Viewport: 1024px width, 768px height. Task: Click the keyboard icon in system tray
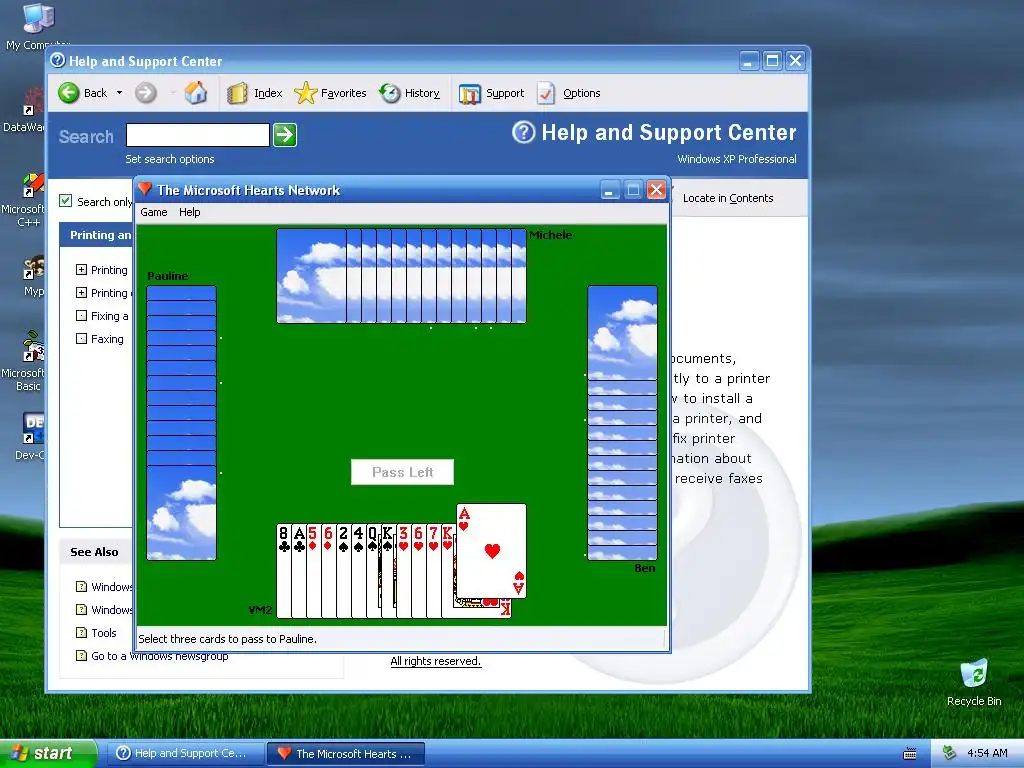point(910,754)
